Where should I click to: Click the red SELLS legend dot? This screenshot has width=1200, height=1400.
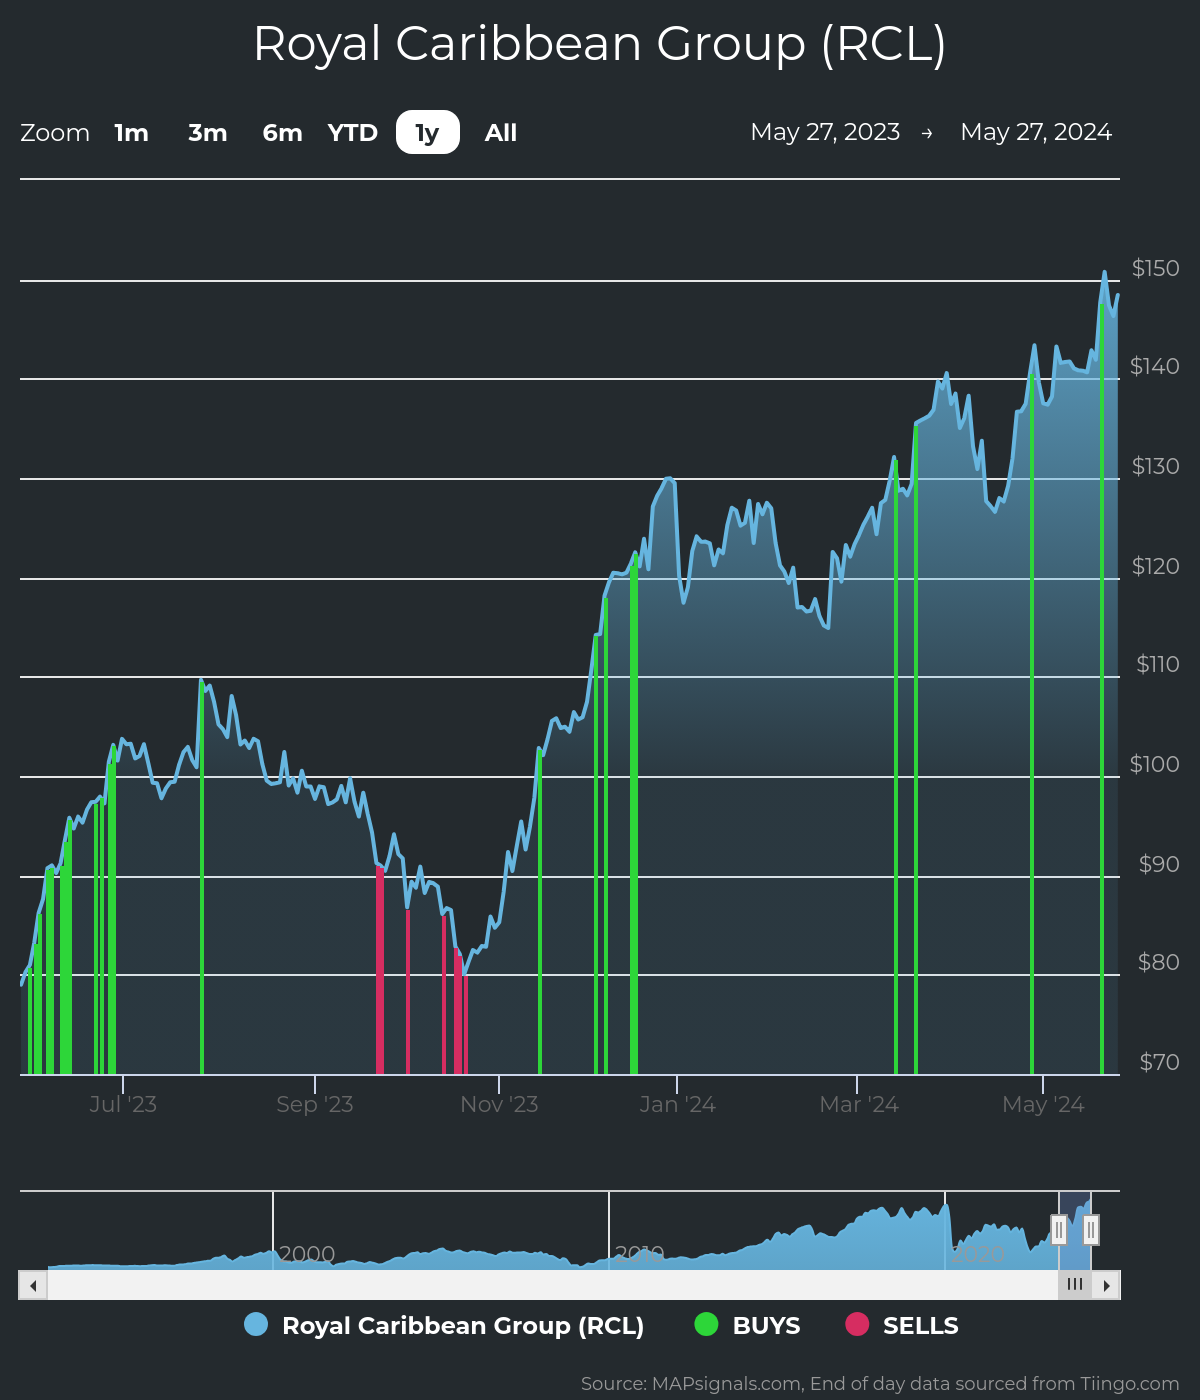tap(857, 1325)
